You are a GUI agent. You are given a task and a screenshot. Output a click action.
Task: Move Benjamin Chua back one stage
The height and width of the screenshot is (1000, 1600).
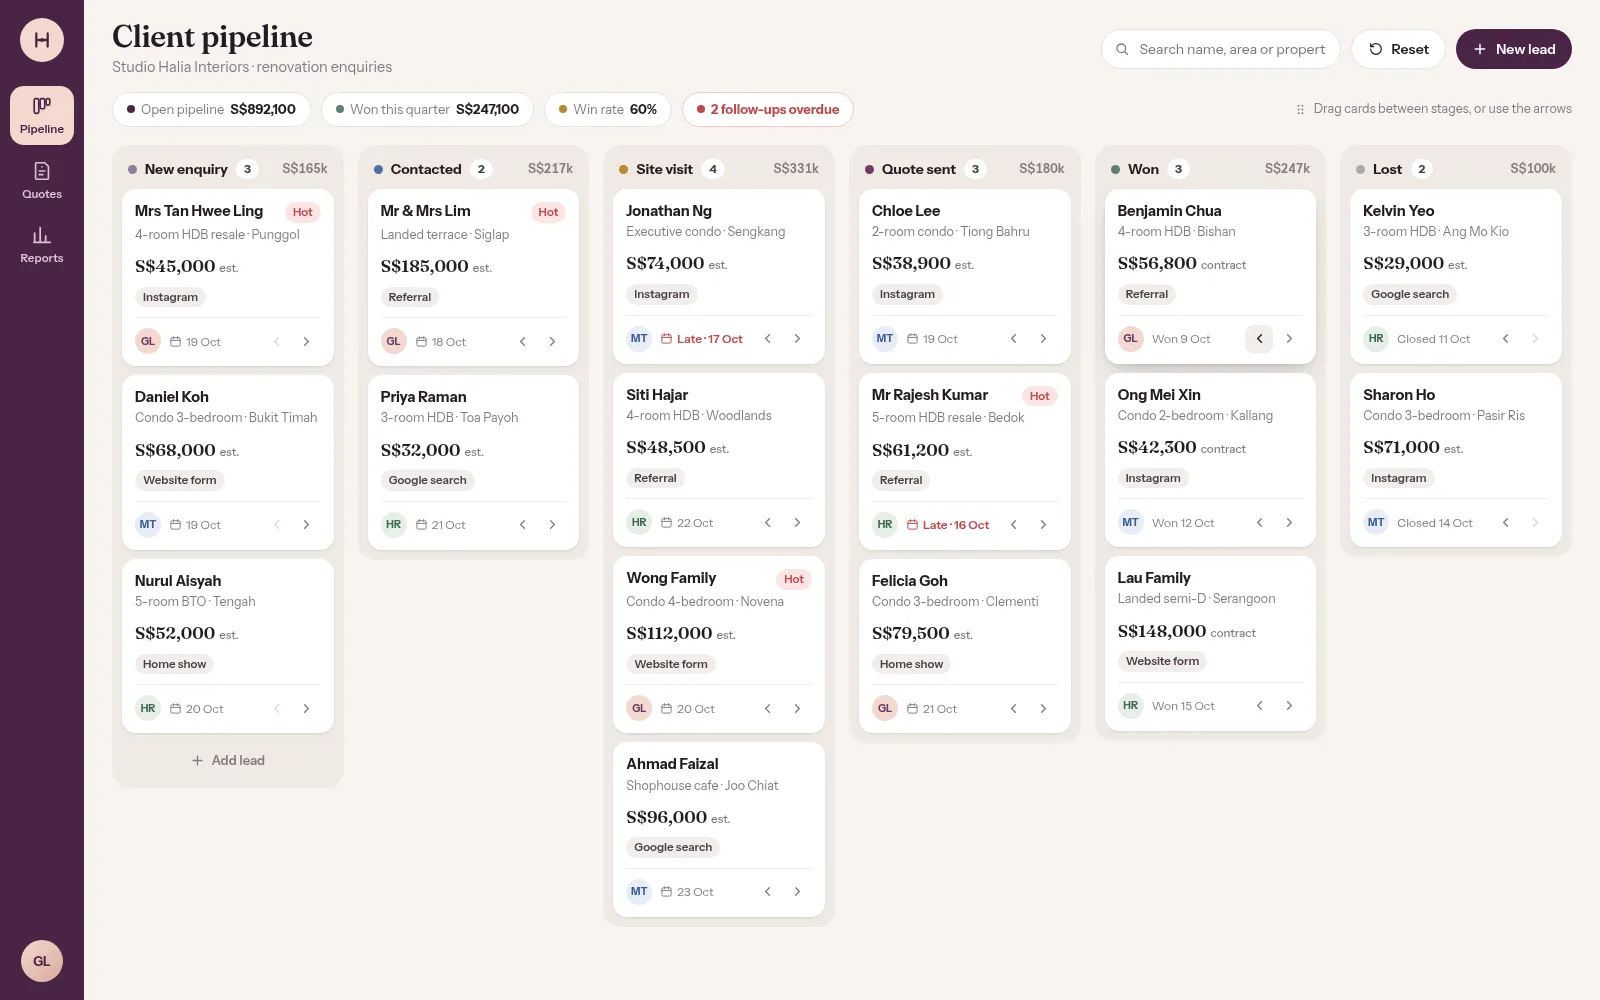(1259, 339)
